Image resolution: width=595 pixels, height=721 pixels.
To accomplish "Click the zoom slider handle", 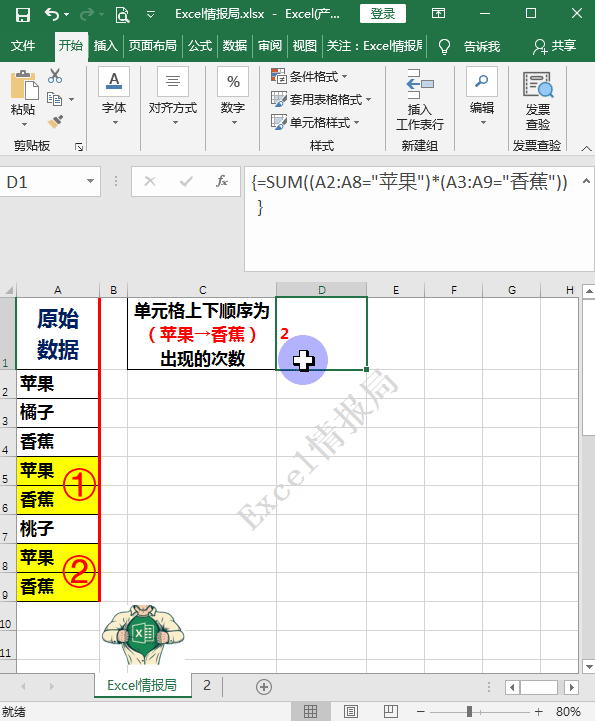I will point(469,711).
